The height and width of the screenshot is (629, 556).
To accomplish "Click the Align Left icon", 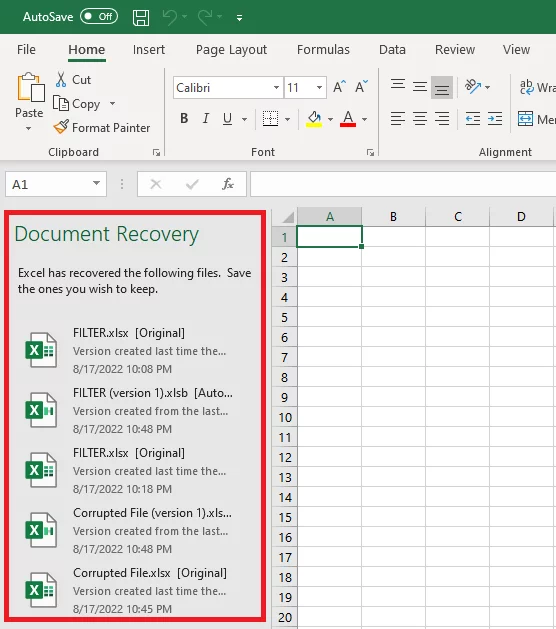I will pyautogui.click(x=398, y=118).
